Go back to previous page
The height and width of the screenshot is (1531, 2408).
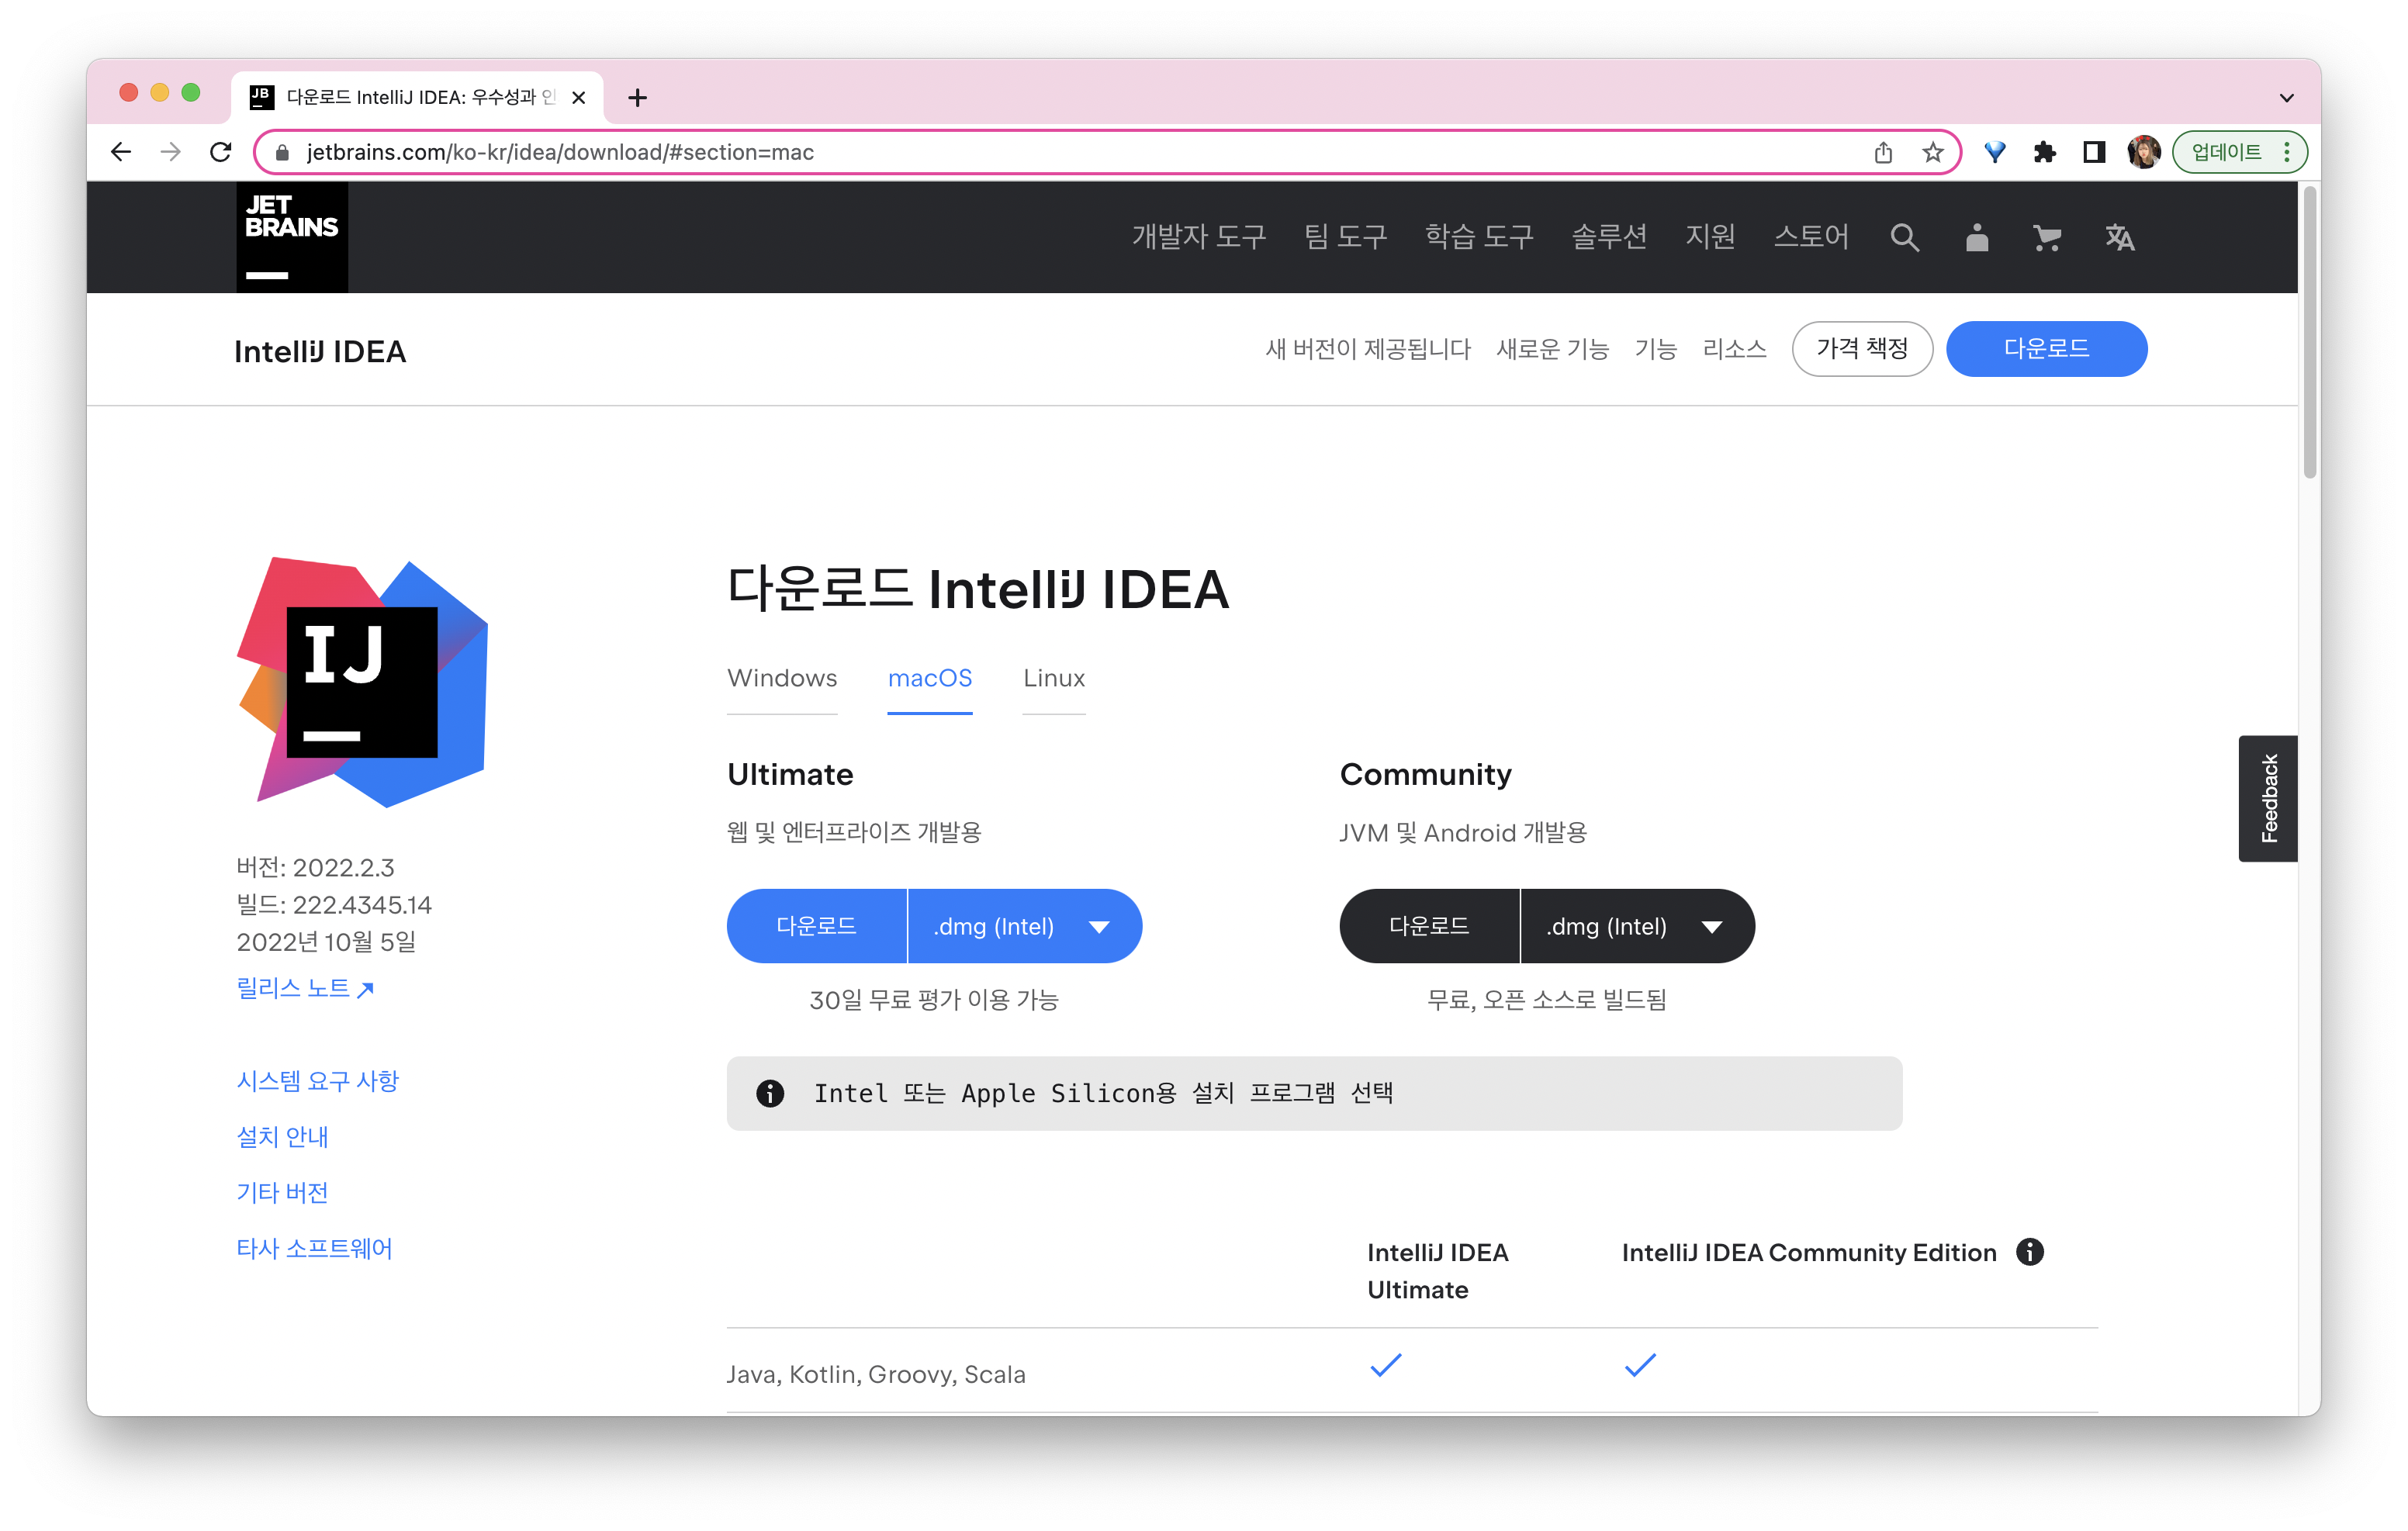pos(121,152)
